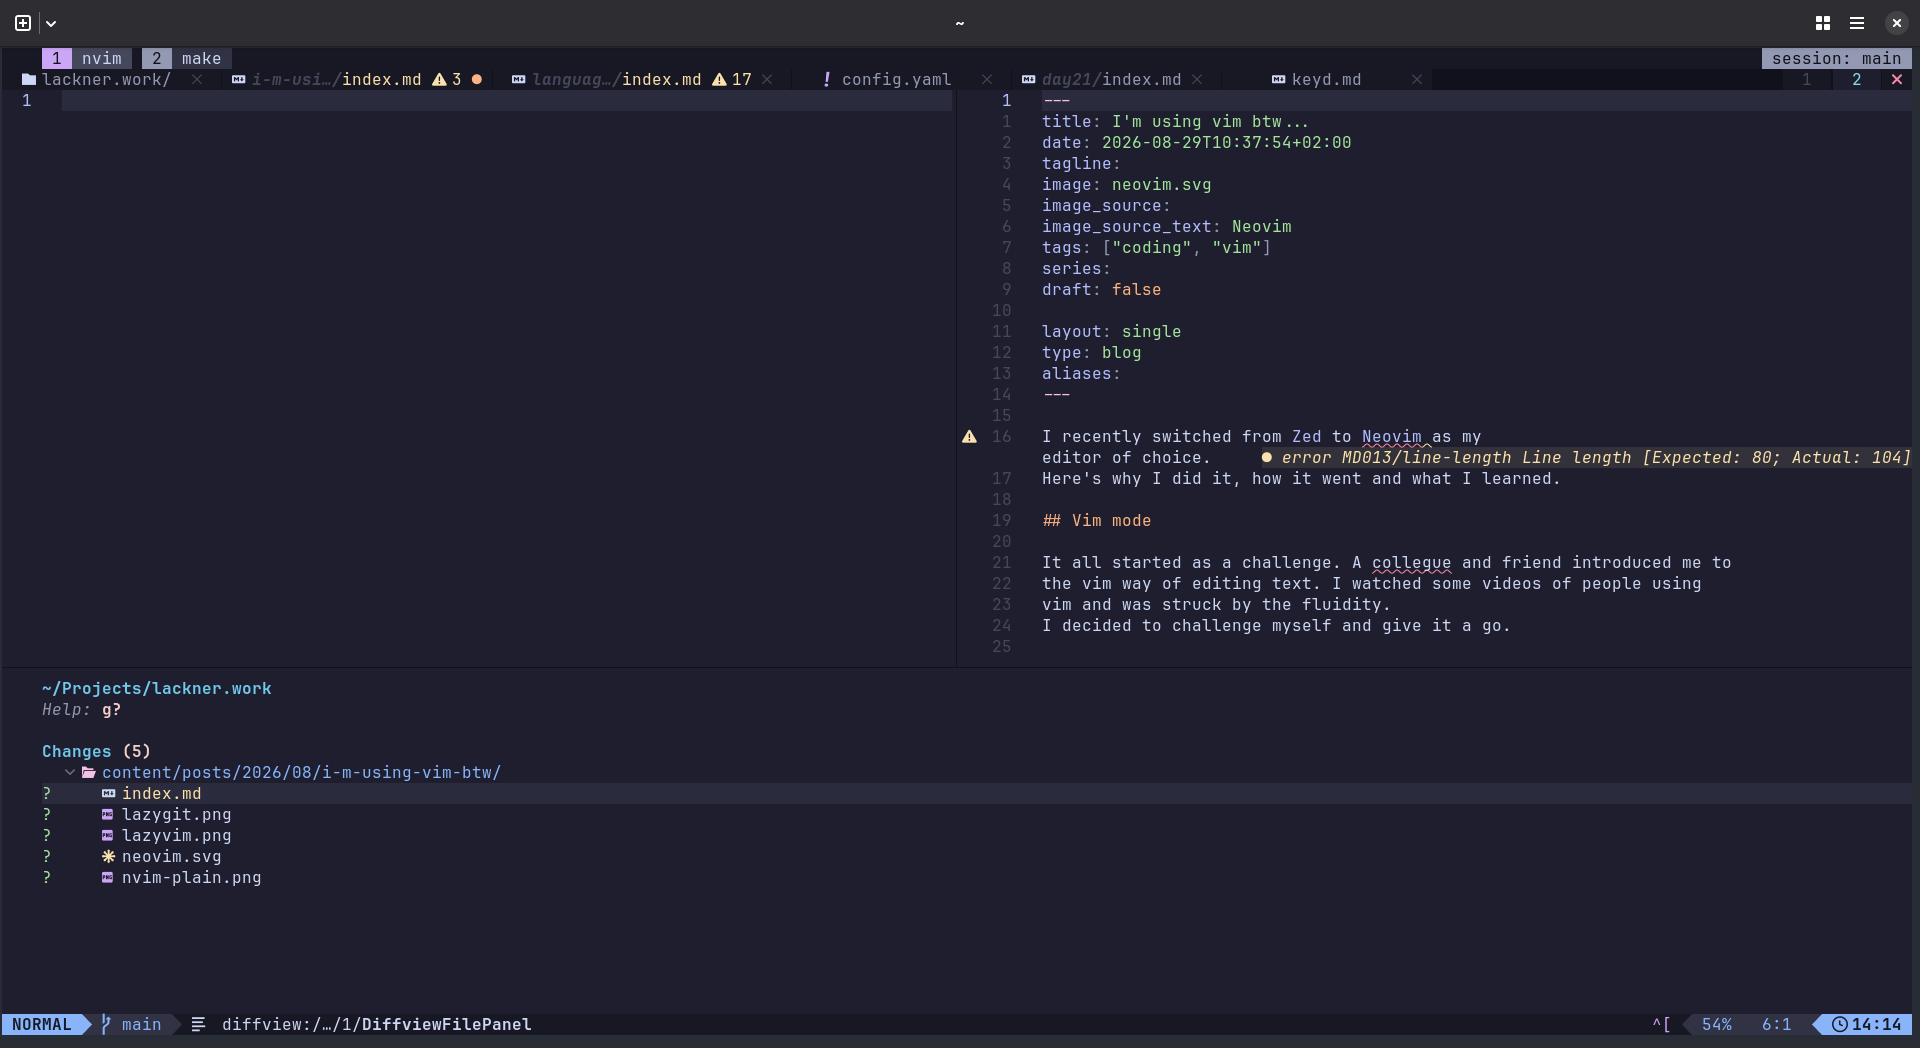Click the NORMAL mode indicator

click(x=42, y=1024)
